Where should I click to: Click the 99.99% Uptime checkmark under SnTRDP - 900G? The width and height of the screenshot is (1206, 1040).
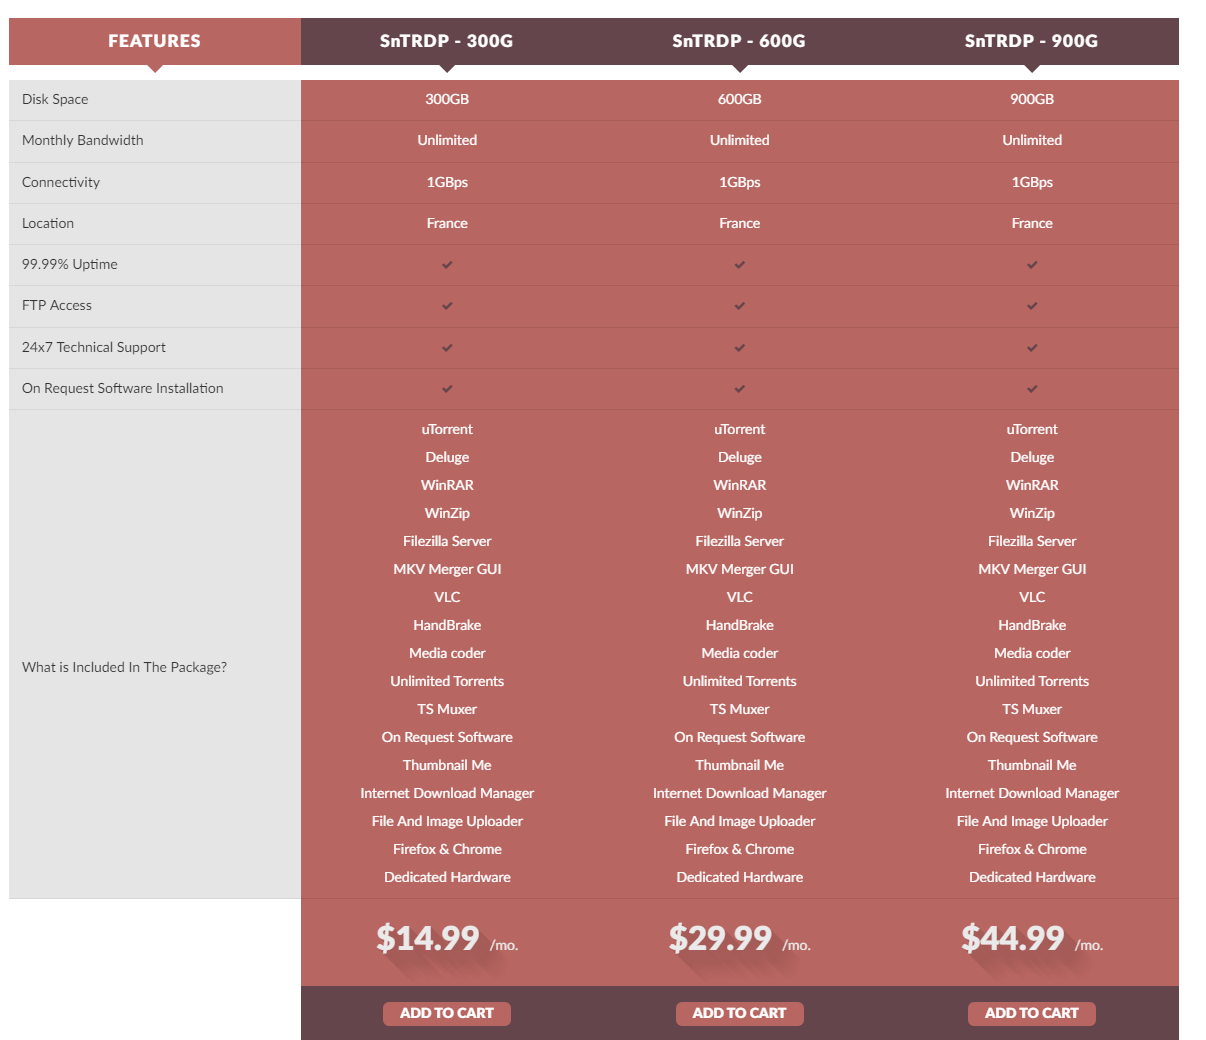pyautogui.click(x=1032, y=265)
